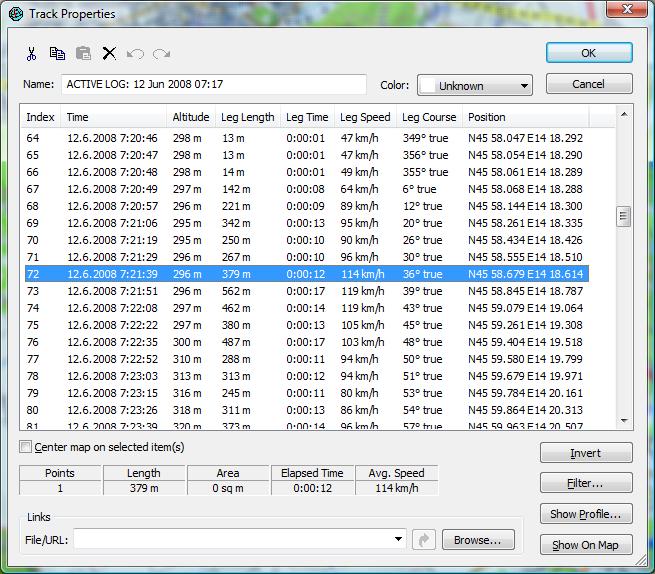Click the Cancel button
This screenshot has height=574, width=655.
point(589,84)
